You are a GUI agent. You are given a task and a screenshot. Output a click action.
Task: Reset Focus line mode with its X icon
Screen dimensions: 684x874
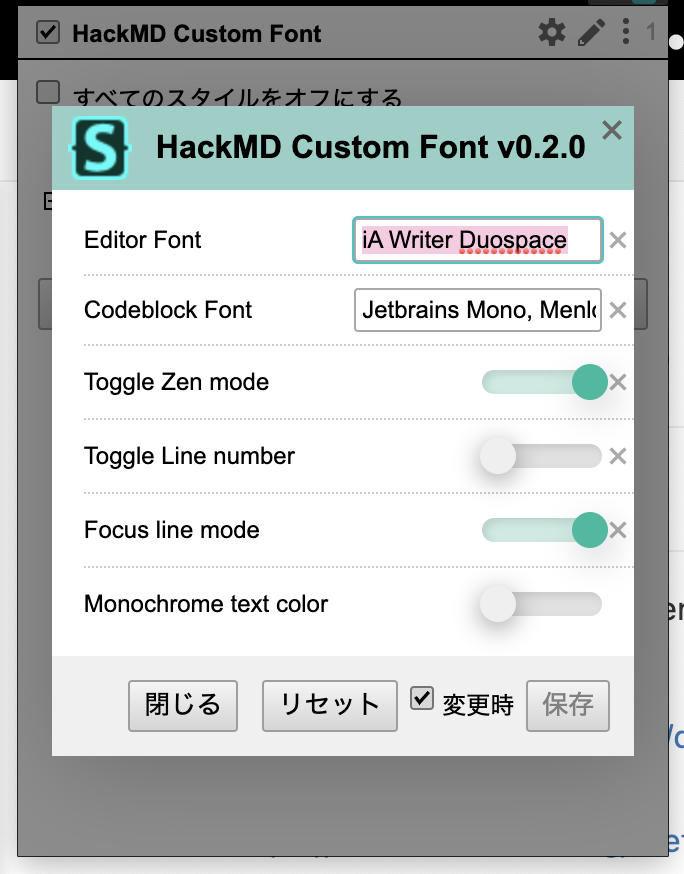click(618, 530)
